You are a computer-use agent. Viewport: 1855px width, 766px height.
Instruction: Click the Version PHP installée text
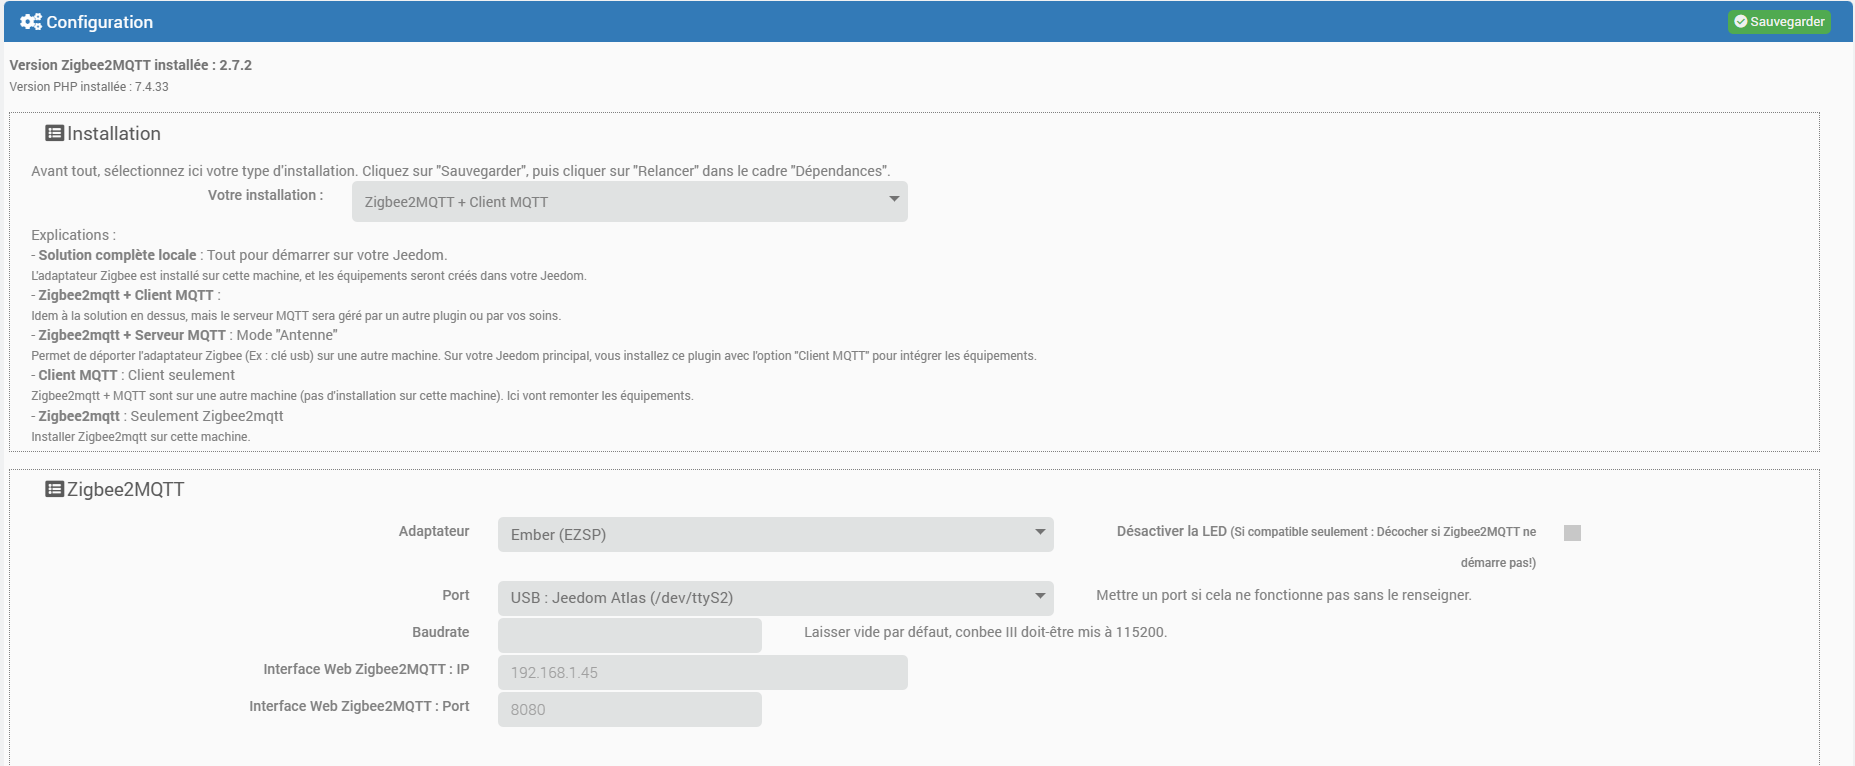[89, 87]
